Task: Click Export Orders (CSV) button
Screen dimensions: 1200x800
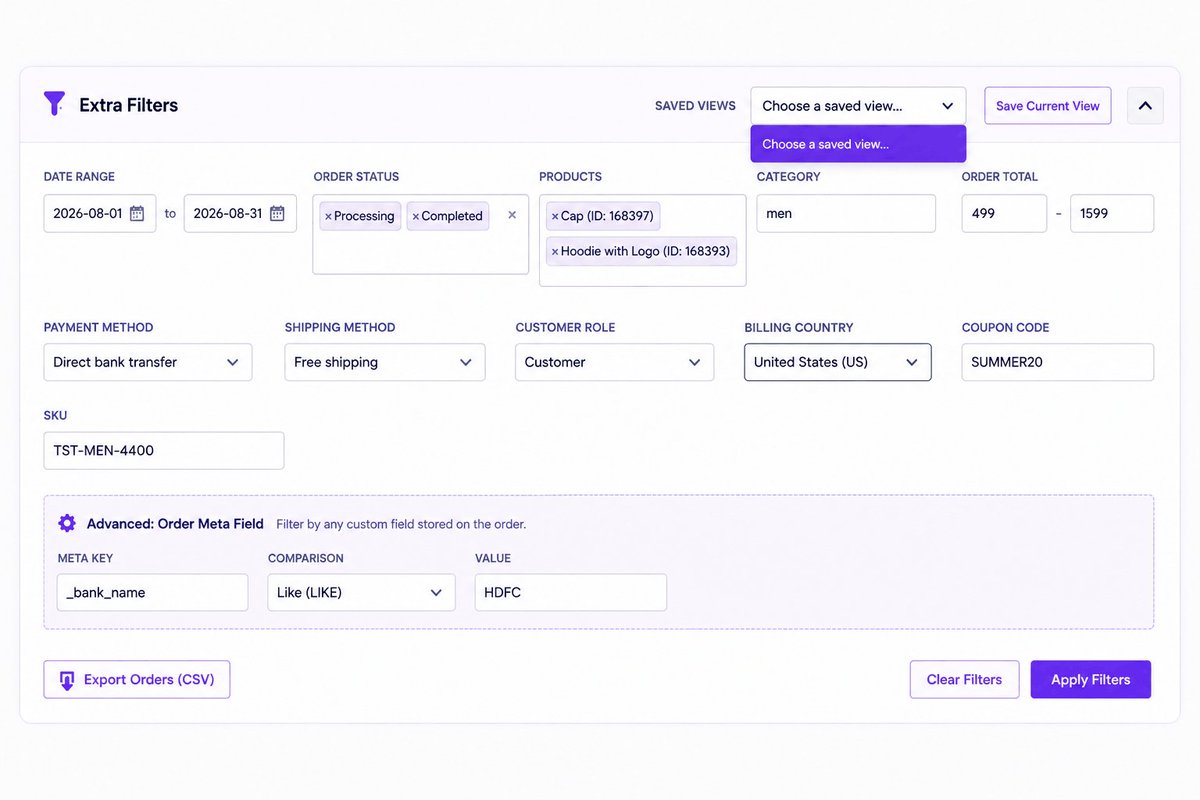Action: 137,680
